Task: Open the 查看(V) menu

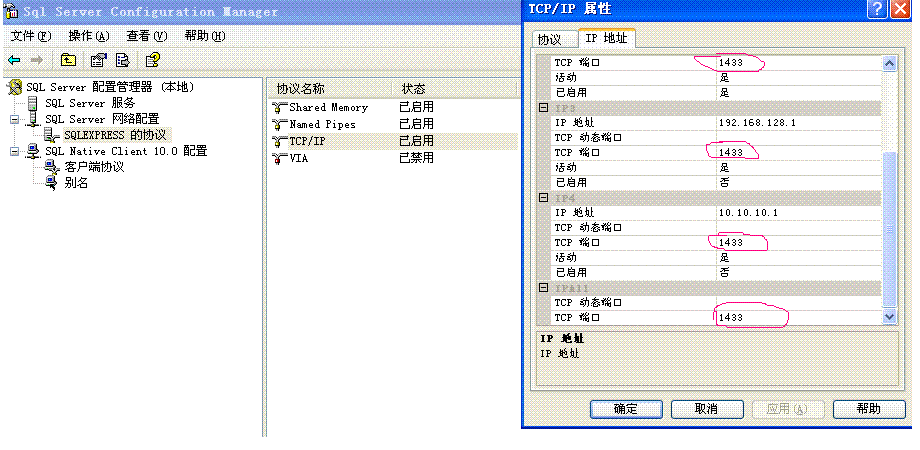Action: 147,36
